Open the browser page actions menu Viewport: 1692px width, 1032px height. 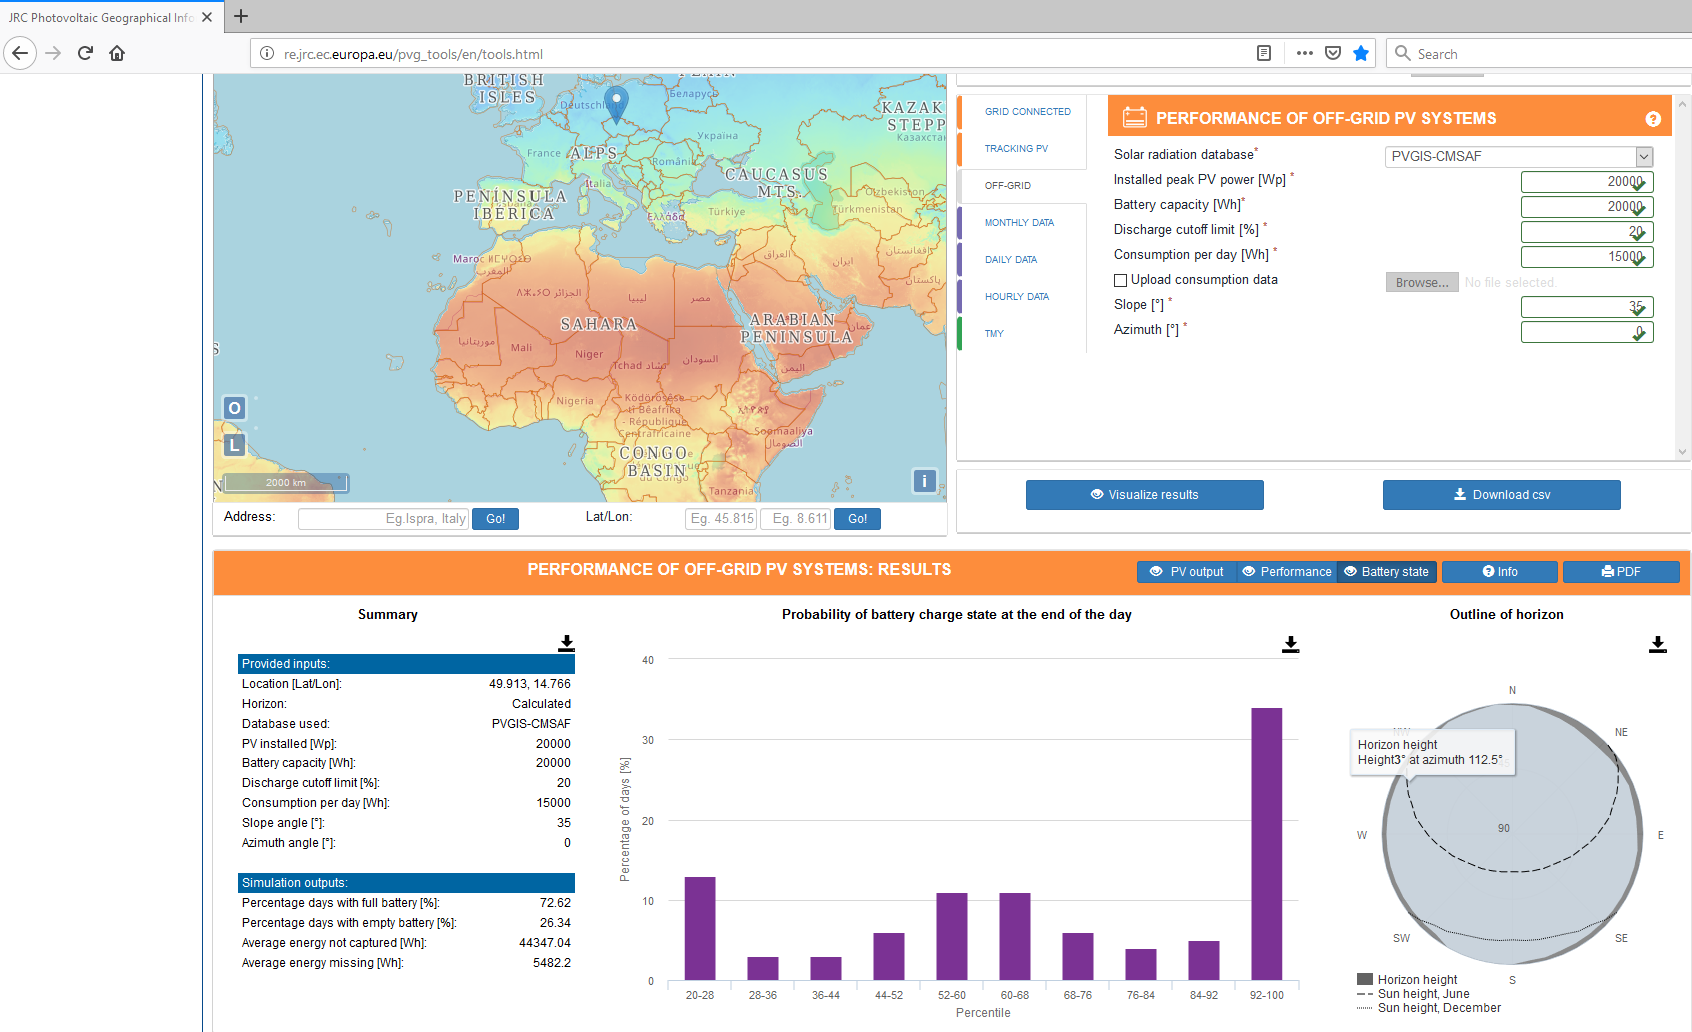[1304, 54]
